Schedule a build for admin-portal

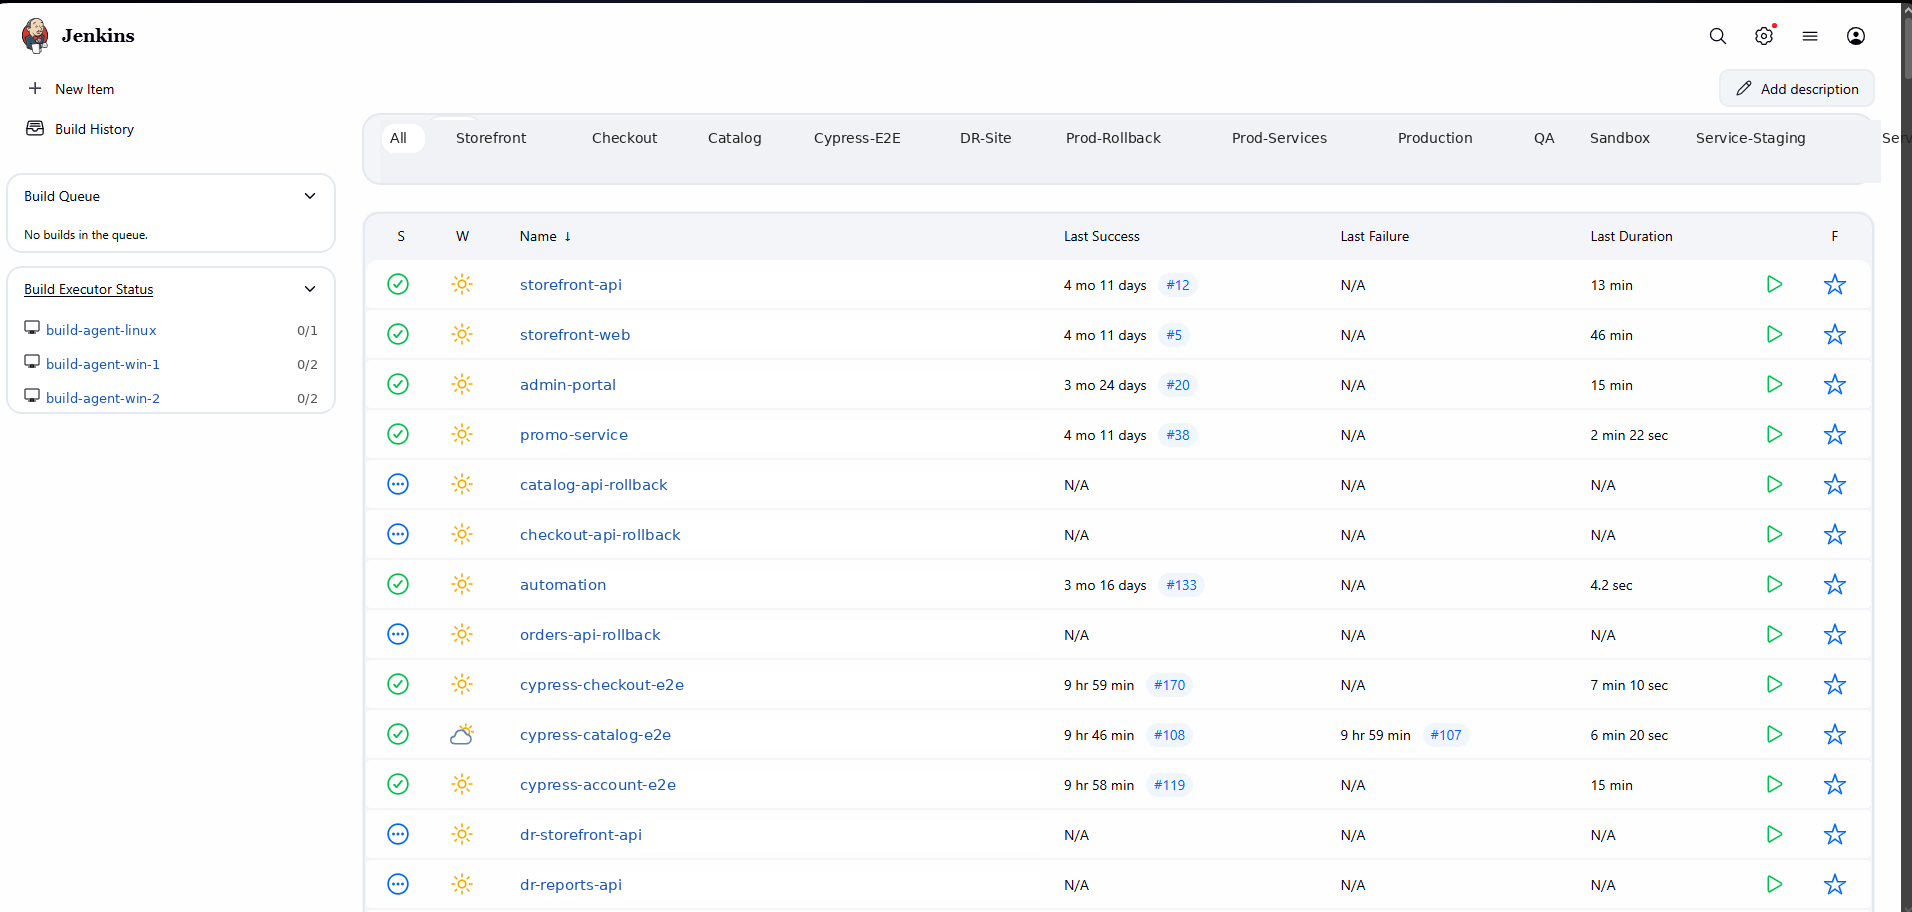pos(1775,385)
